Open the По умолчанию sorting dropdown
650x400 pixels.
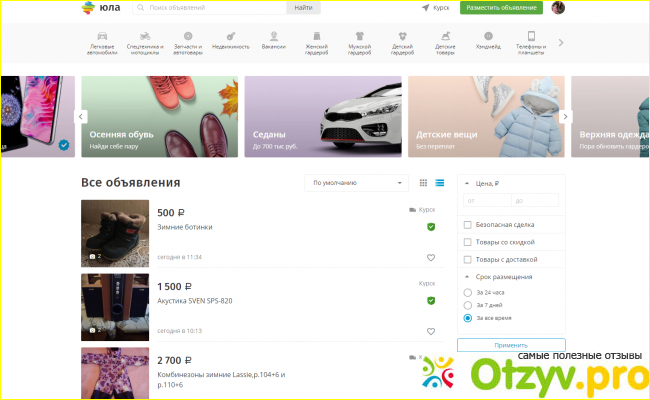[x=356, y=183]
